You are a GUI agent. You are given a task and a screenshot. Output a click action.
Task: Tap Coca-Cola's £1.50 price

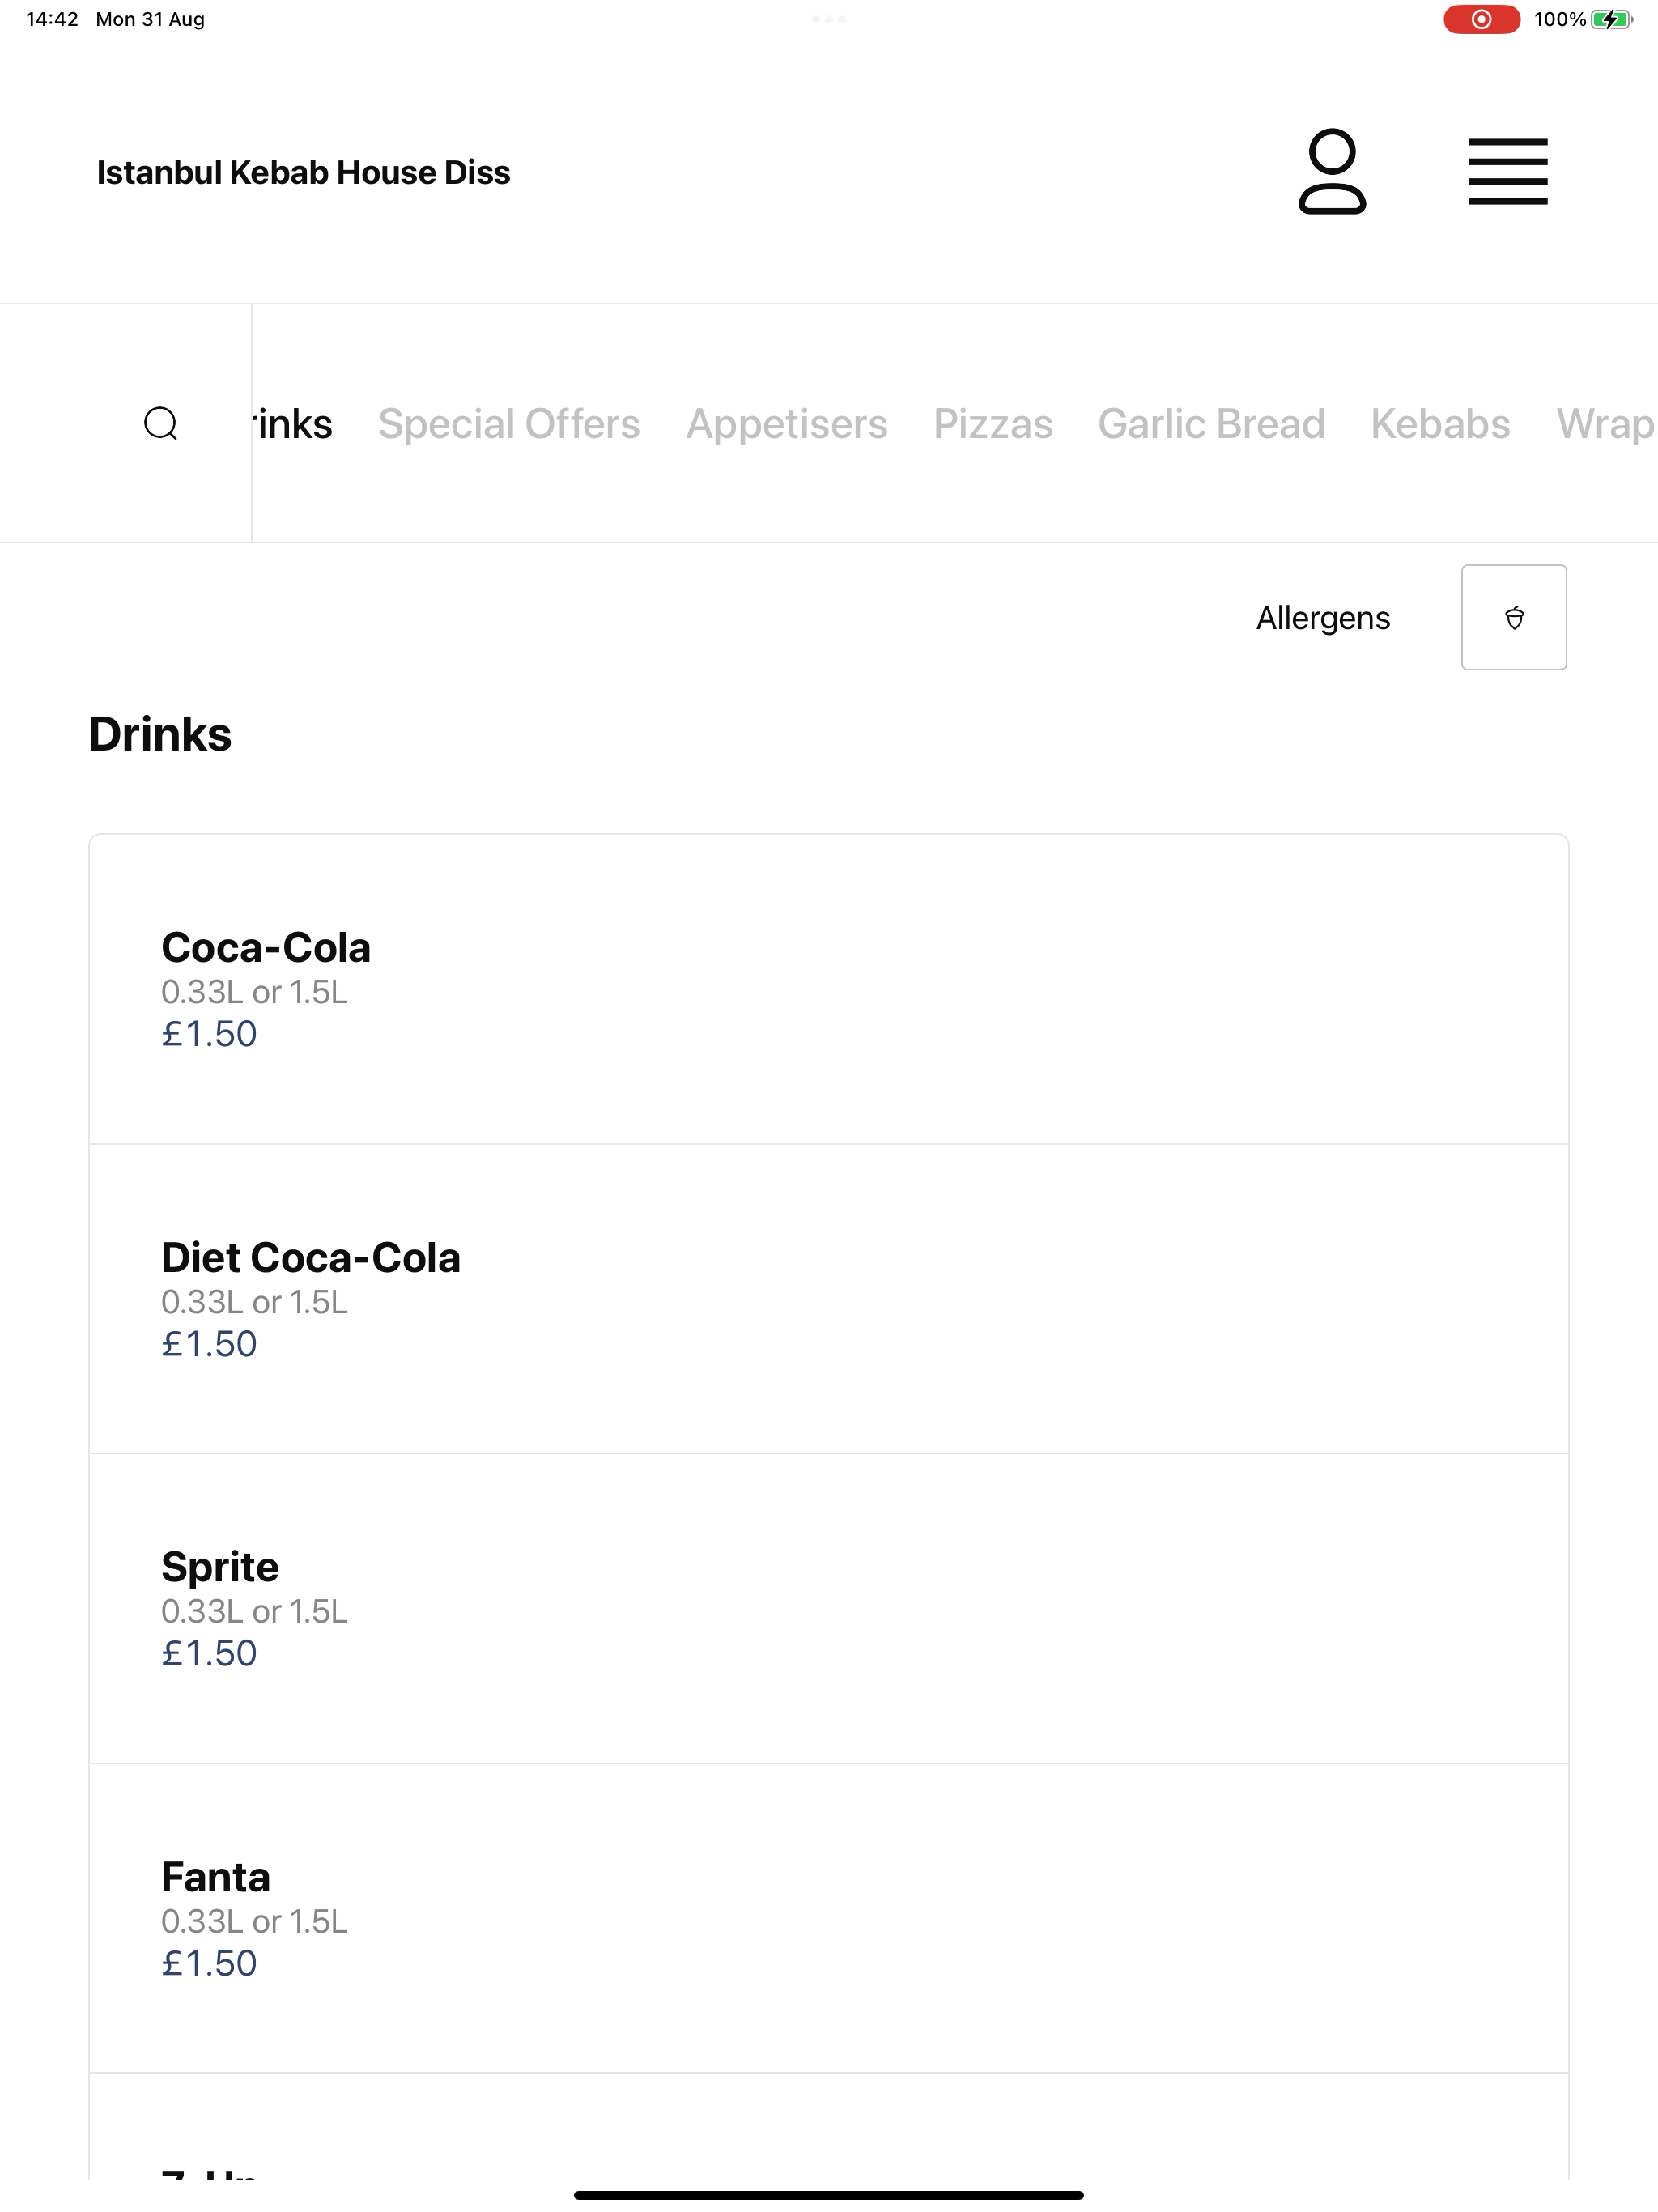pos(209,1033)
